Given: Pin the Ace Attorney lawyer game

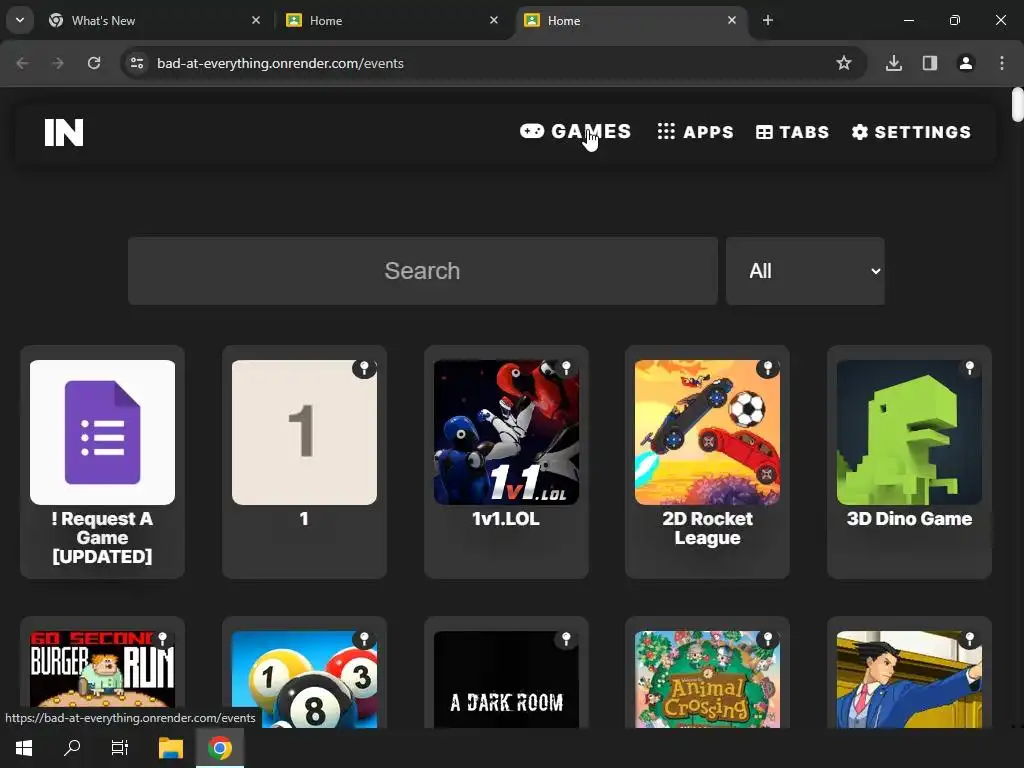Looking at the screenshot, I should click(970, 639).
